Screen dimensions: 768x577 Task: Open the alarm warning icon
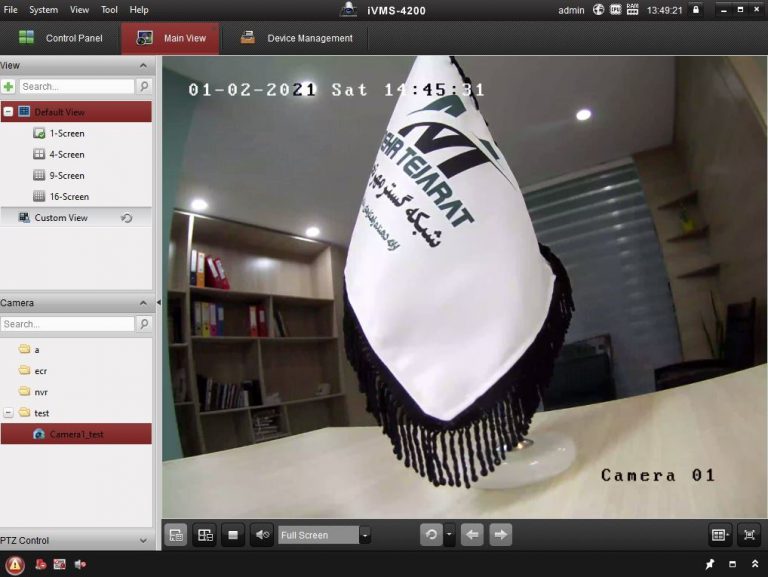coord(15,565)
